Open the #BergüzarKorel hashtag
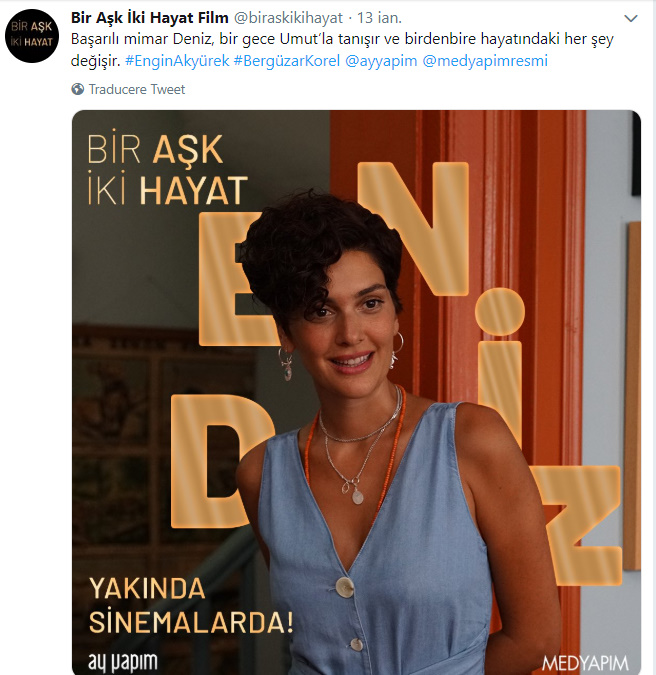This screenshot has height=675, width=656. (x=287, y=61)
